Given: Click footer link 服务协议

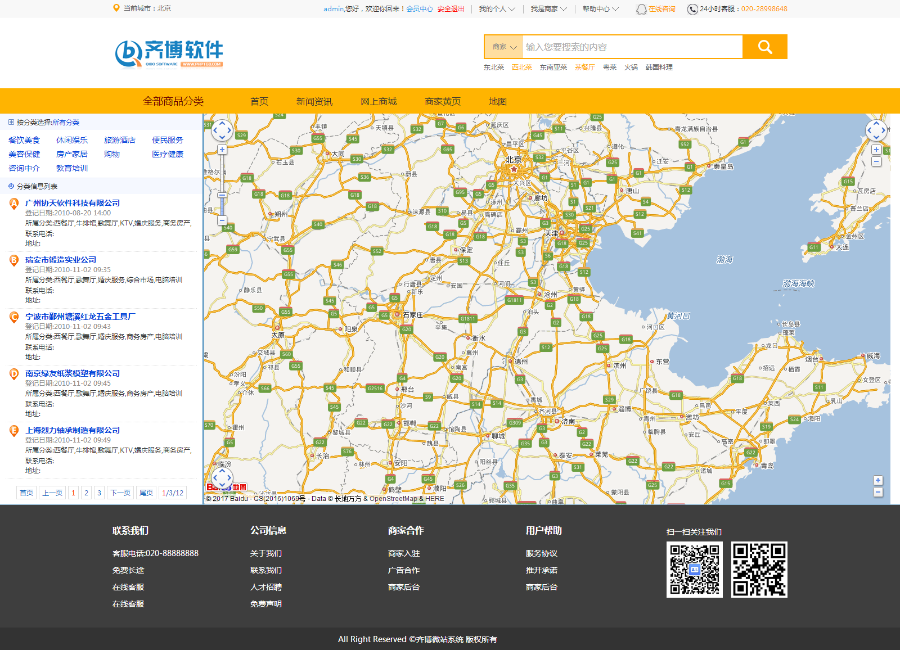Looking at the screenshot, I should [541, 554].
